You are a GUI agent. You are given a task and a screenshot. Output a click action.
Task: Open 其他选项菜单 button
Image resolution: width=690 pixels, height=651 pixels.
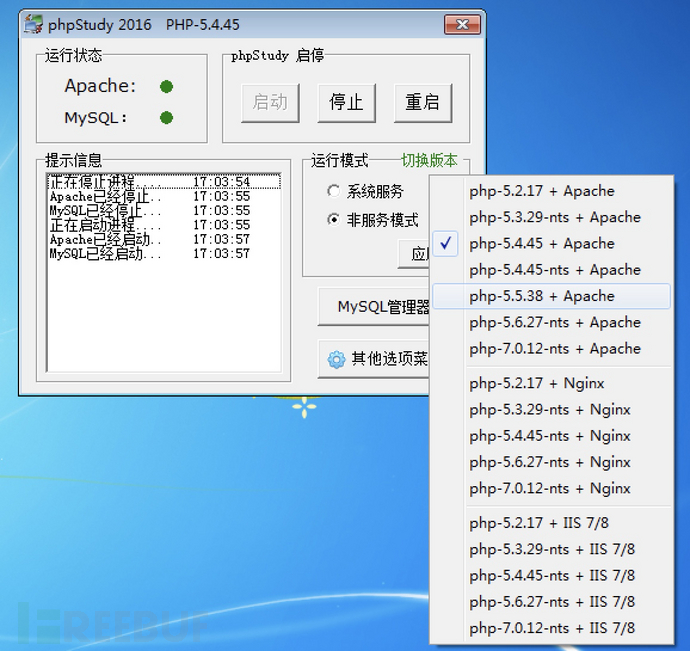(374, 359)
